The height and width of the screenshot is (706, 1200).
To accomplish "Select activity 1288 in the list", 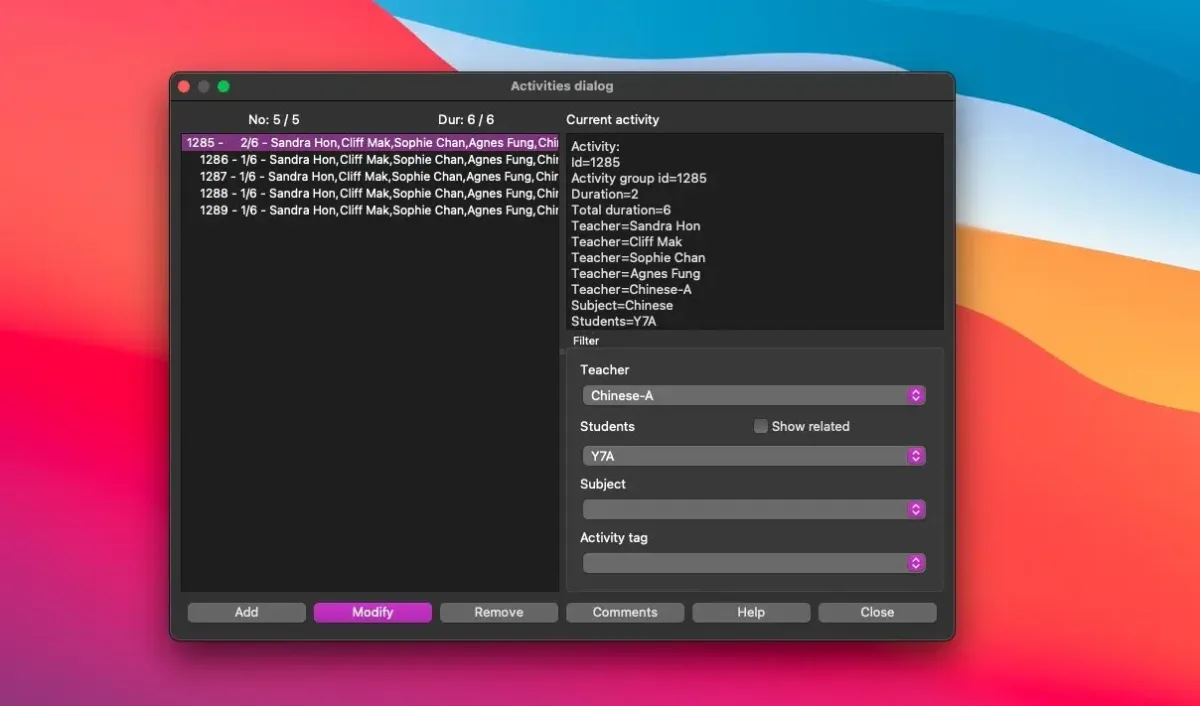I will [370, 194].
